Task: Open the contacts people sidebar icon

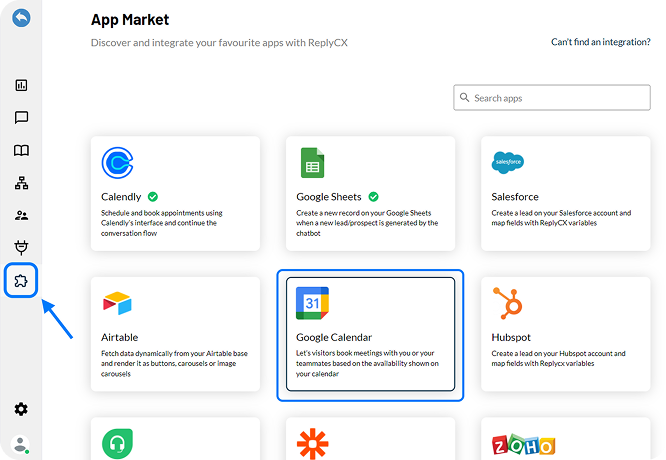Action: pyautogui.click(x=21, y=215)
